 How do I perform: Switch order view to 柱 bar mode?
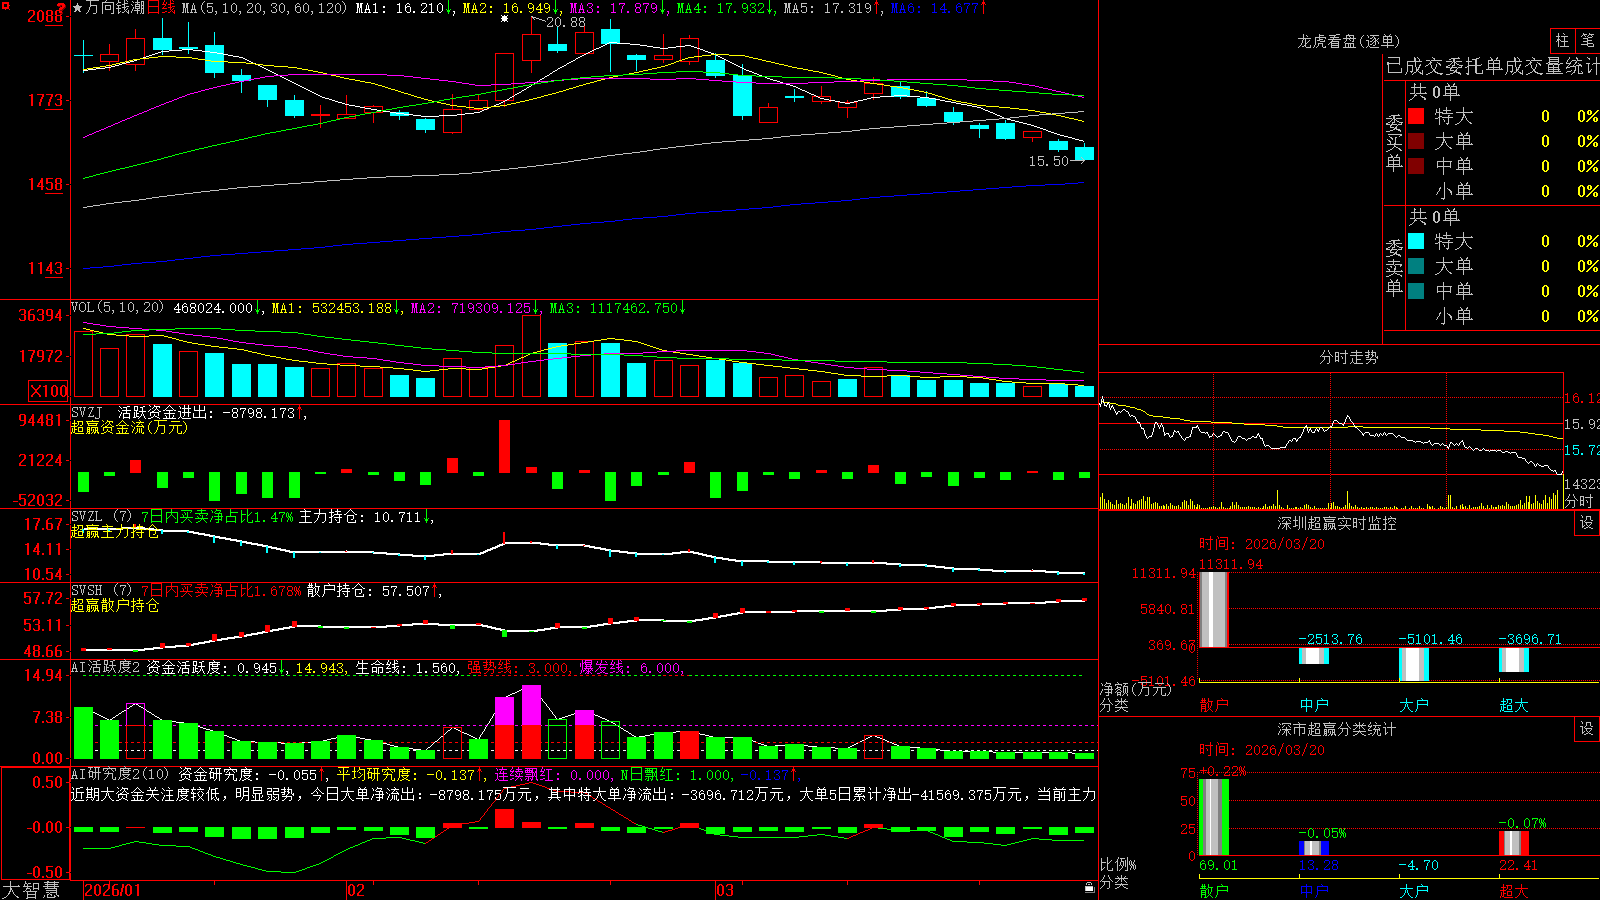(x=1562, y=41)
